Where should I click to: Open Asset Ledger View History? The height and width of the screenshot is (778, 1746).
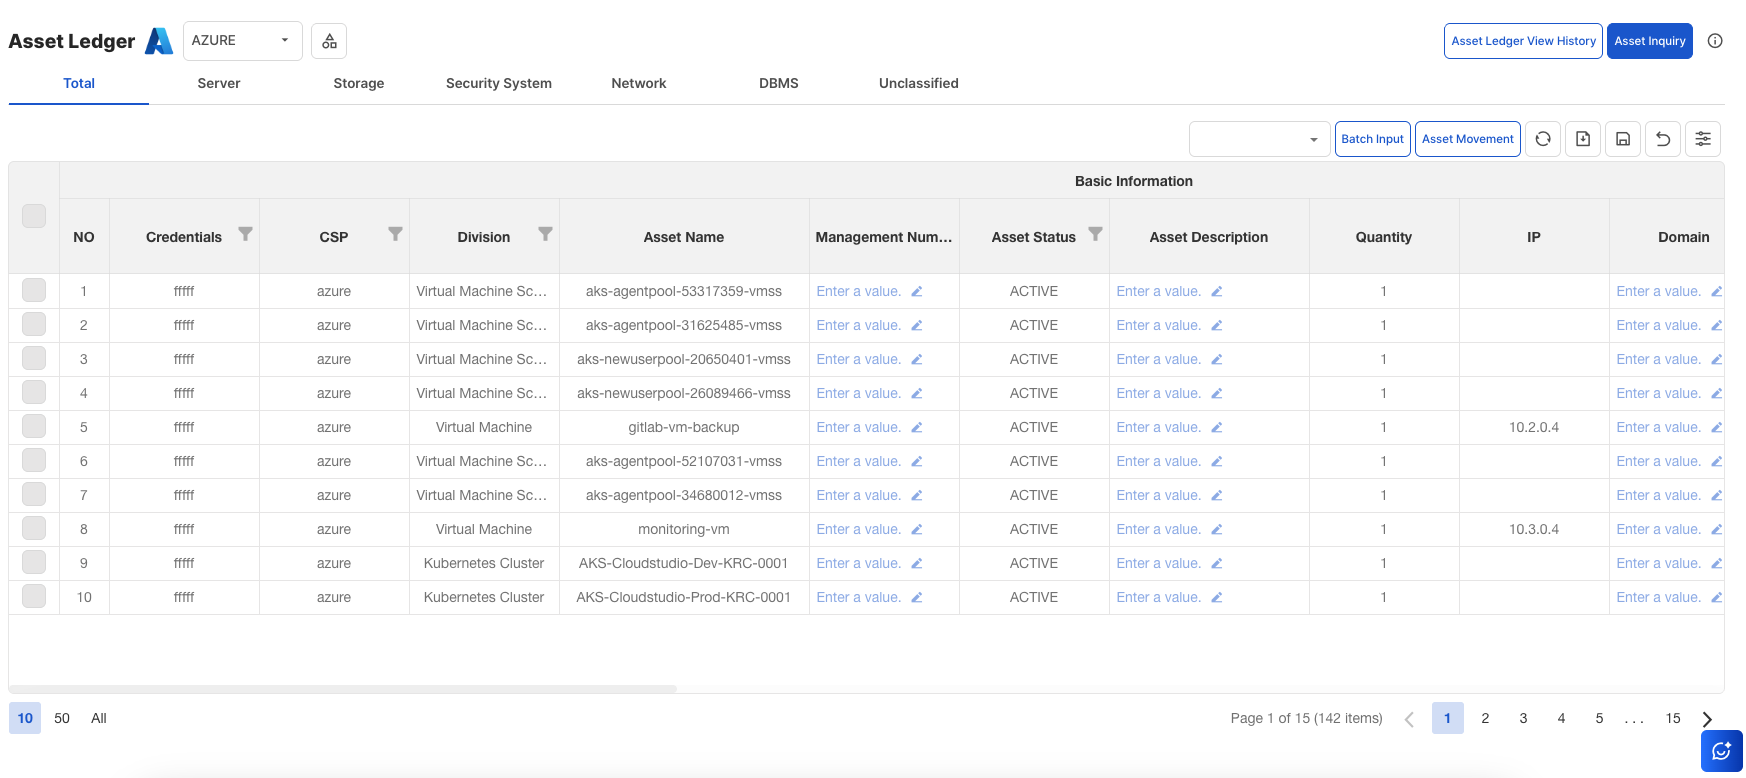1523,41
